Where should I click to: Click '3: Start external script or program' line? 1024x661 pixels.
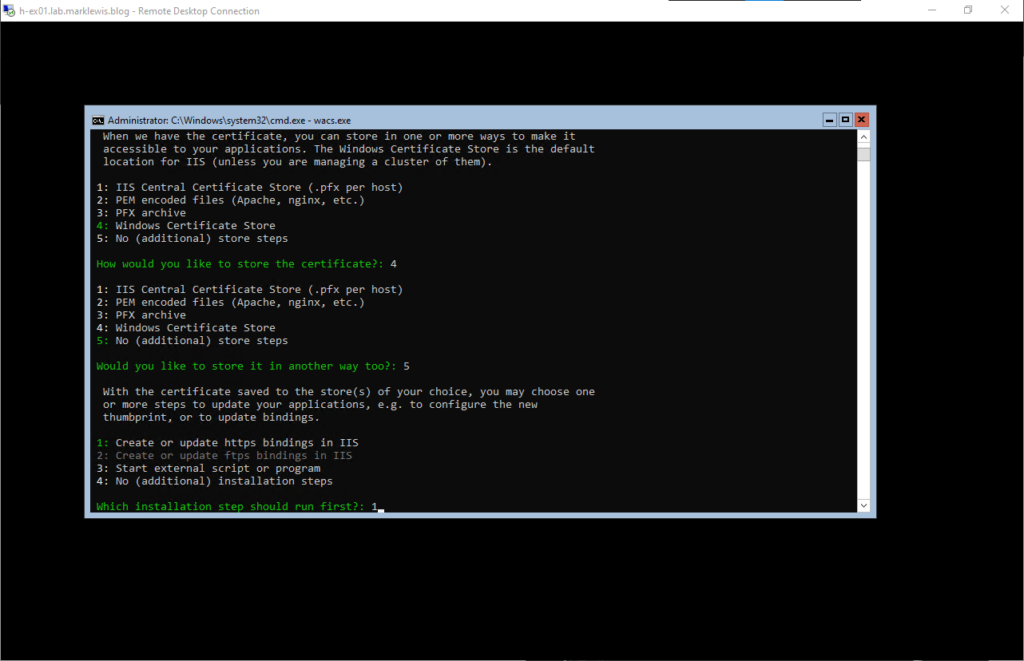(208, 468)
